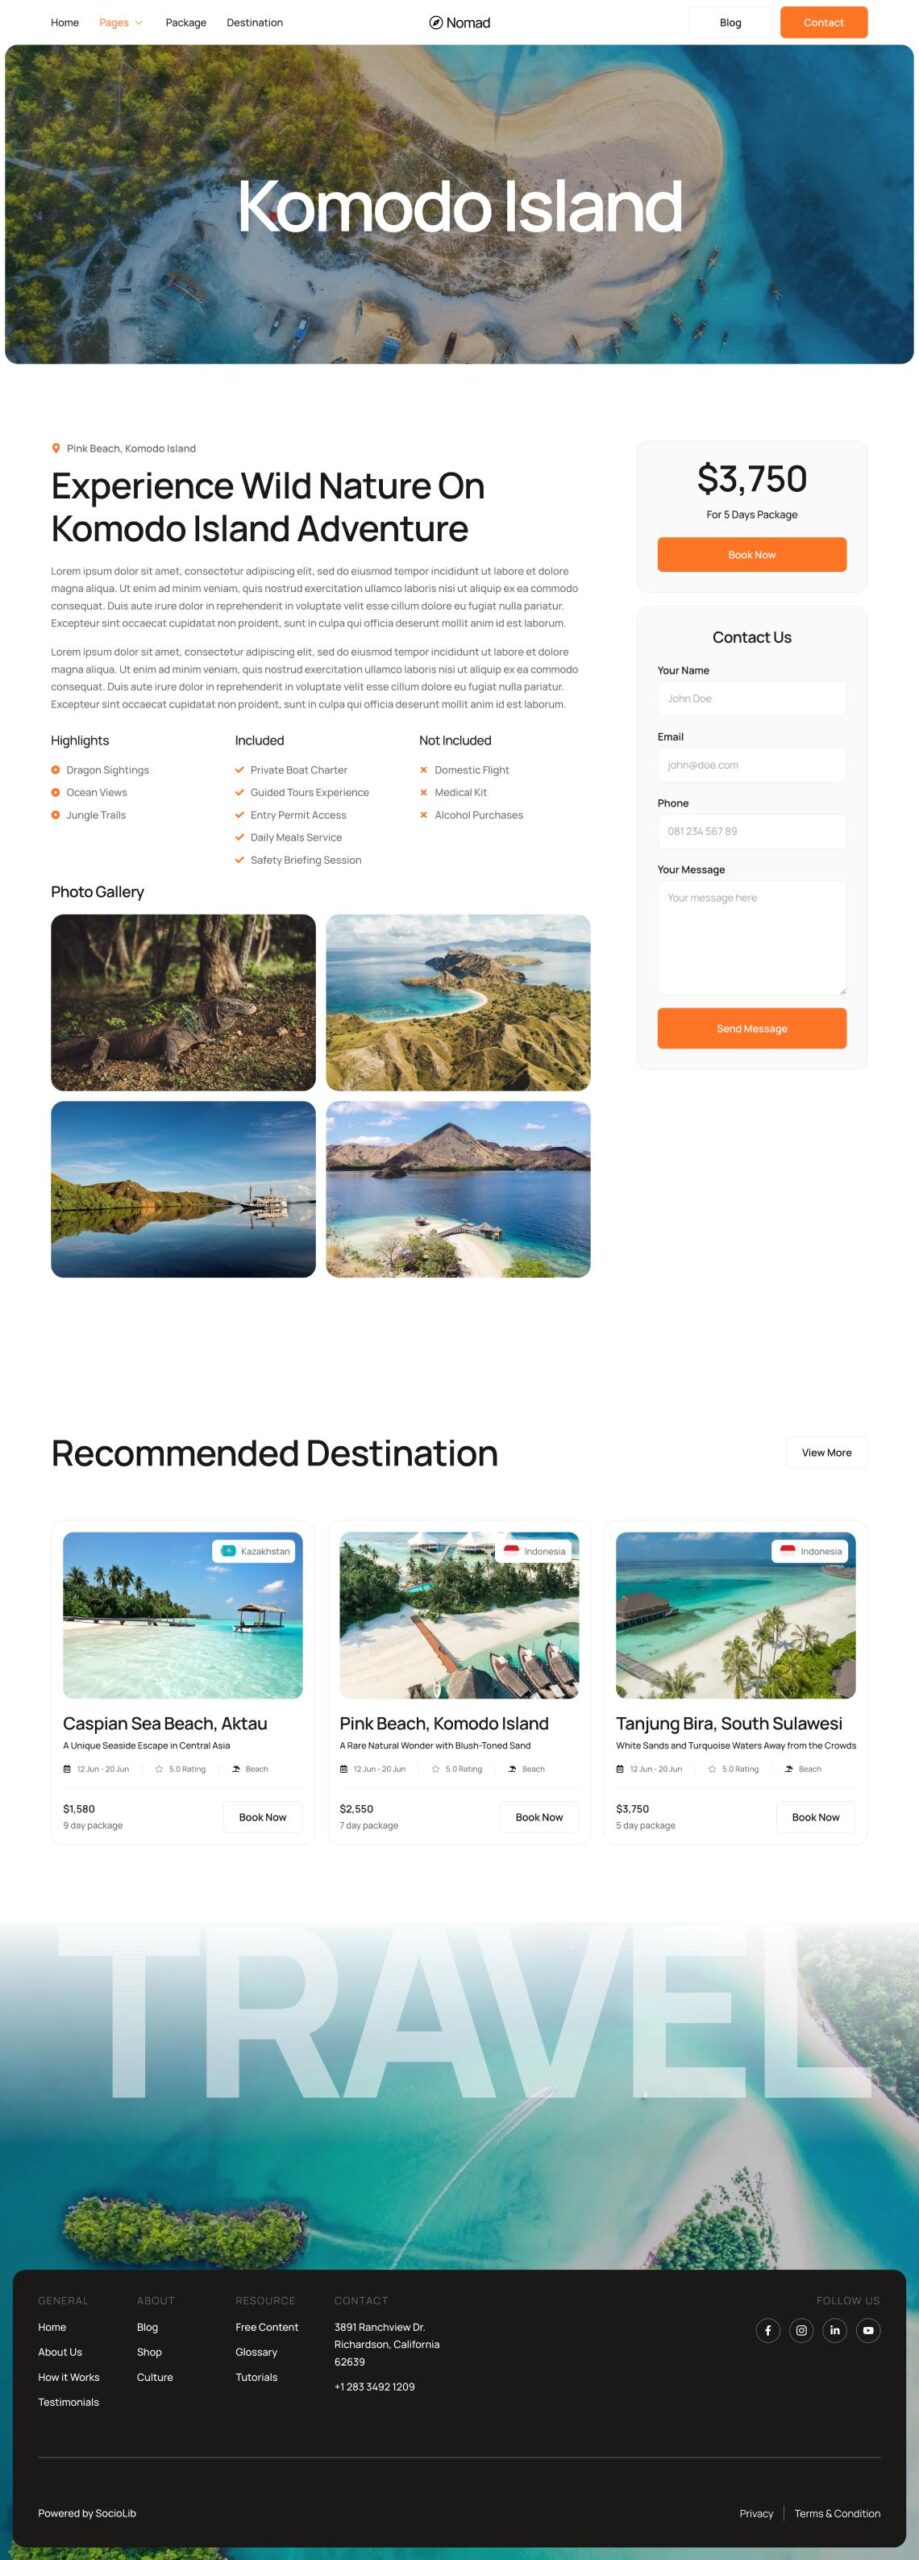Focus the Your Message text area
This screenshot has width=919, height=2560.
pyautogui.click(x=751, y=937)
